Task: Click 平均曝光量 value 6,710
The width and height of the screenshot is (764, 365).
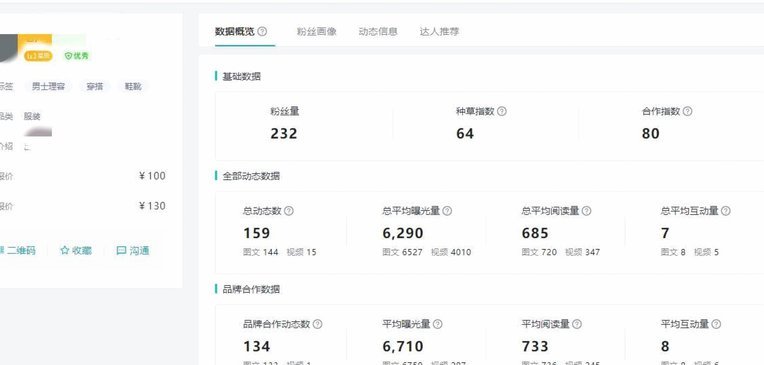Action: point(403,346)
